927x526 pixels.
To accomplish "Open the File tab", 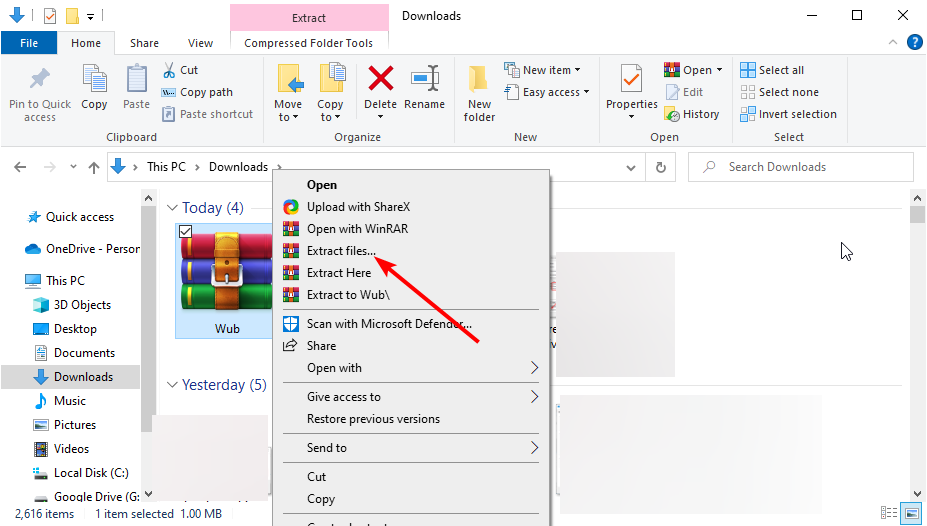I will point(29,43).
